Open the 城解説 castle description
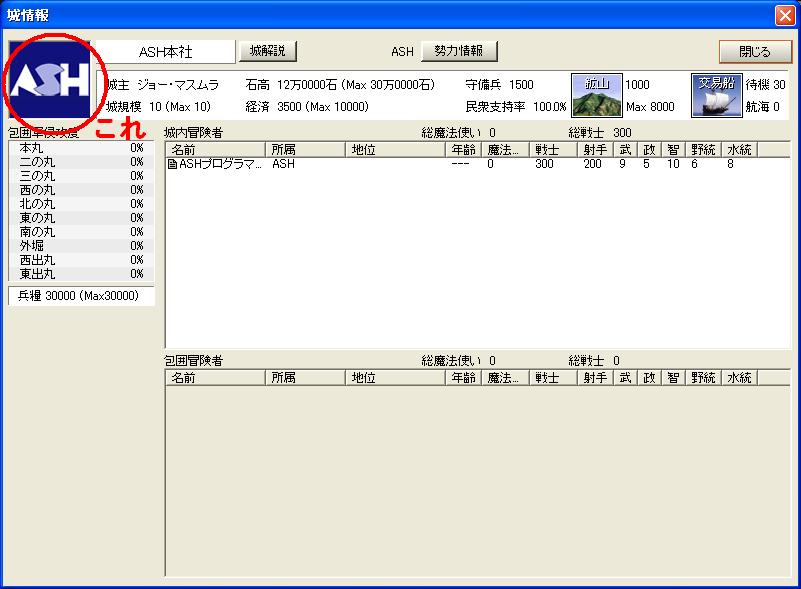 click(267, 51)
